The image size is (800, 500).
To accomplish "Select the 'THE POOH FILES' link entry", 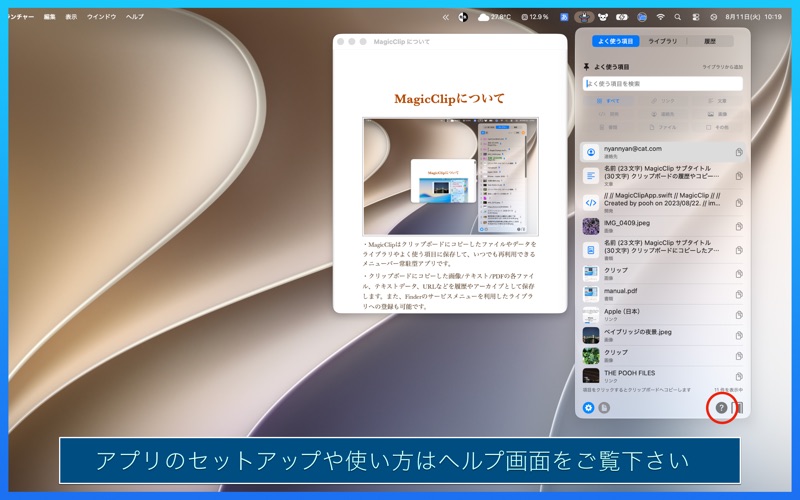I will 663,376.
